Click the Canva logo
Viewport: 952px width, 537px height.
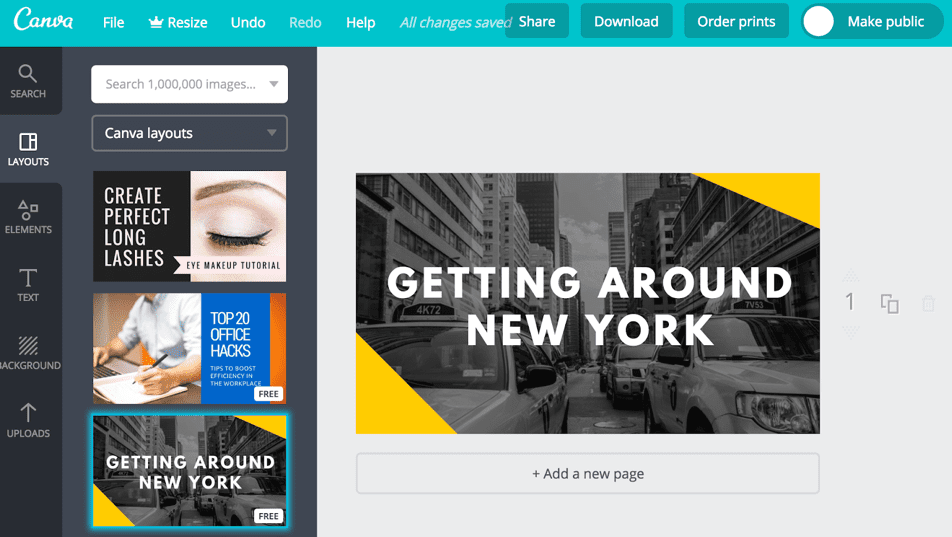(43, 21)
